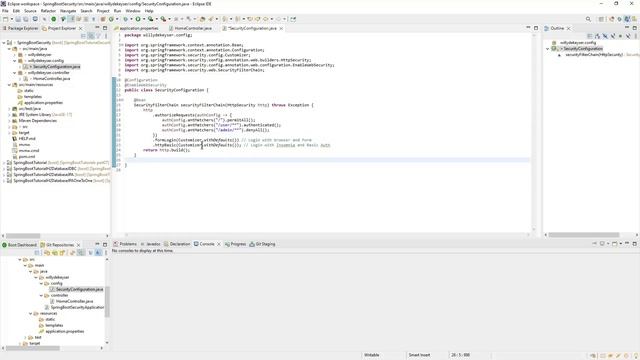
Task: Click Smart Insert in status bar
Action: [x=419, y=355]
